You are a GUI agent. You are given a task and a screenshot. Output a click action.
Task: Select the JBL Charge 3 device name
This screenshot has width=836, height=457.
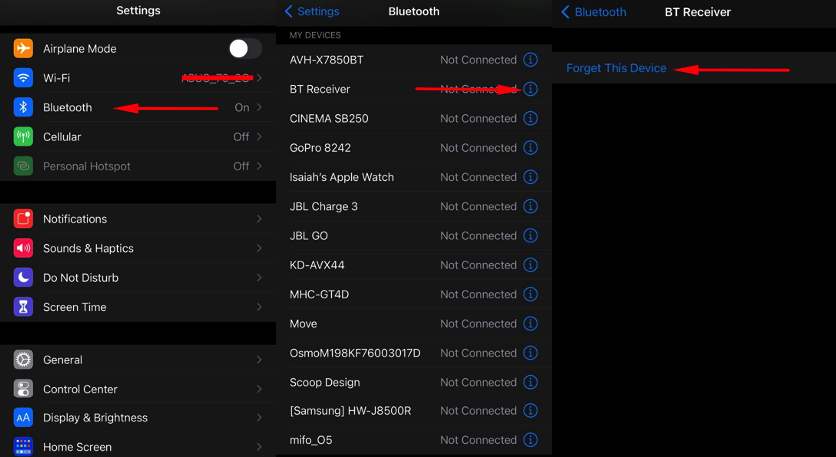tap(324, 206)
